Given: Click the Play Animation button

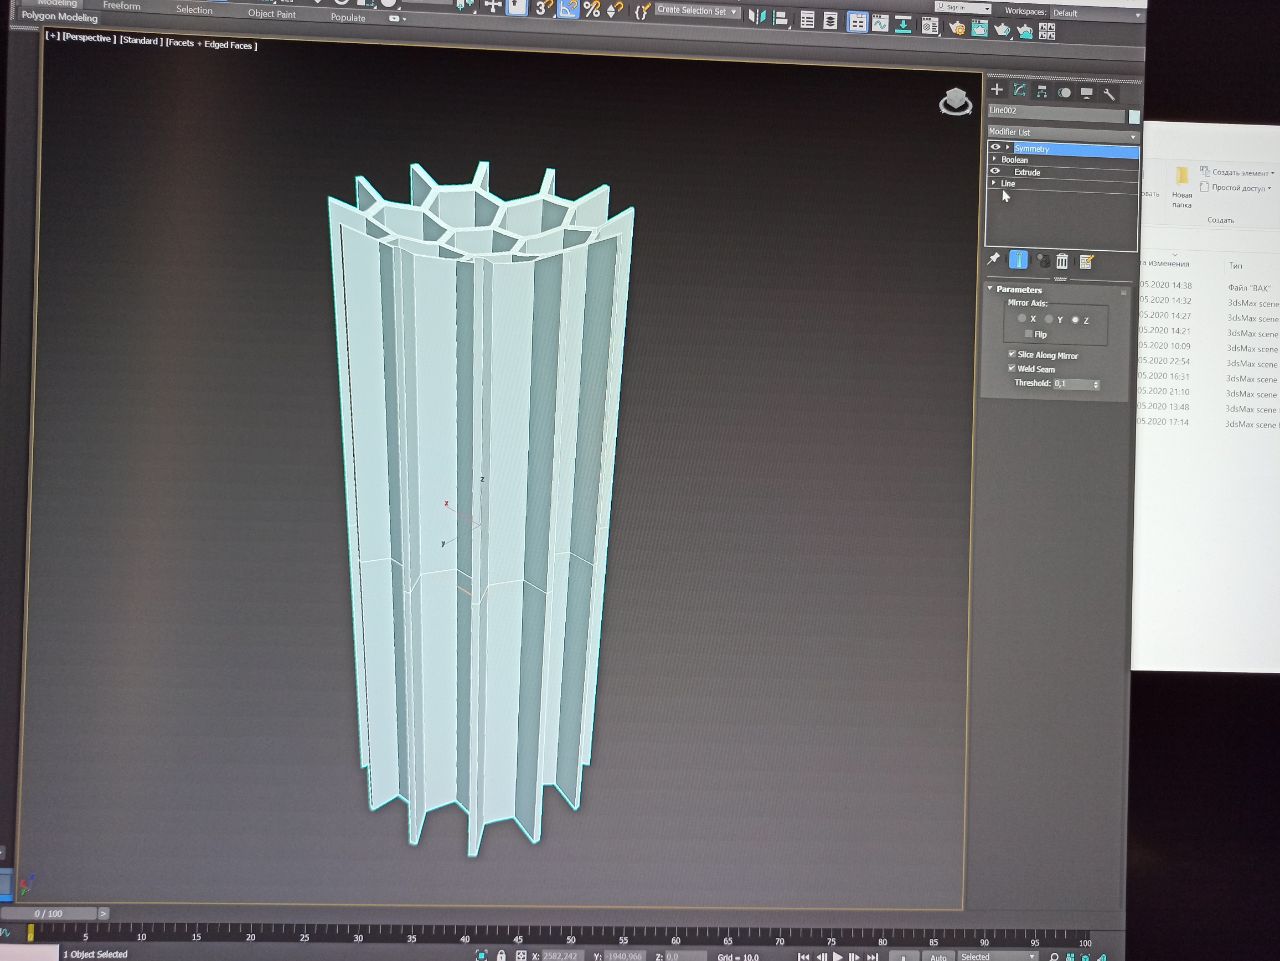Looking at the screenshot, I should click(838, 957).
